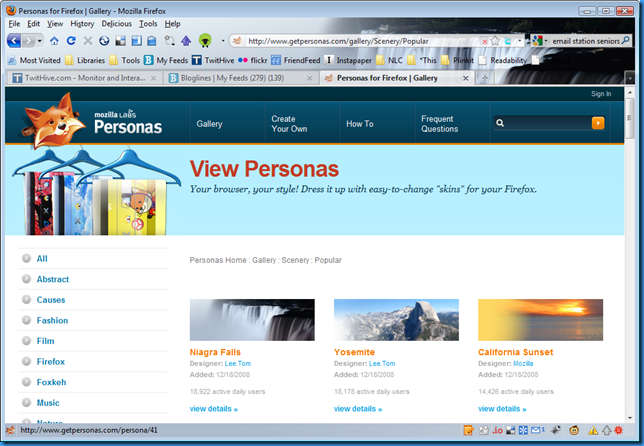The image size is (644, 446).
Task: Open the address bar history dropdown arrow
Action: (520, 41)
